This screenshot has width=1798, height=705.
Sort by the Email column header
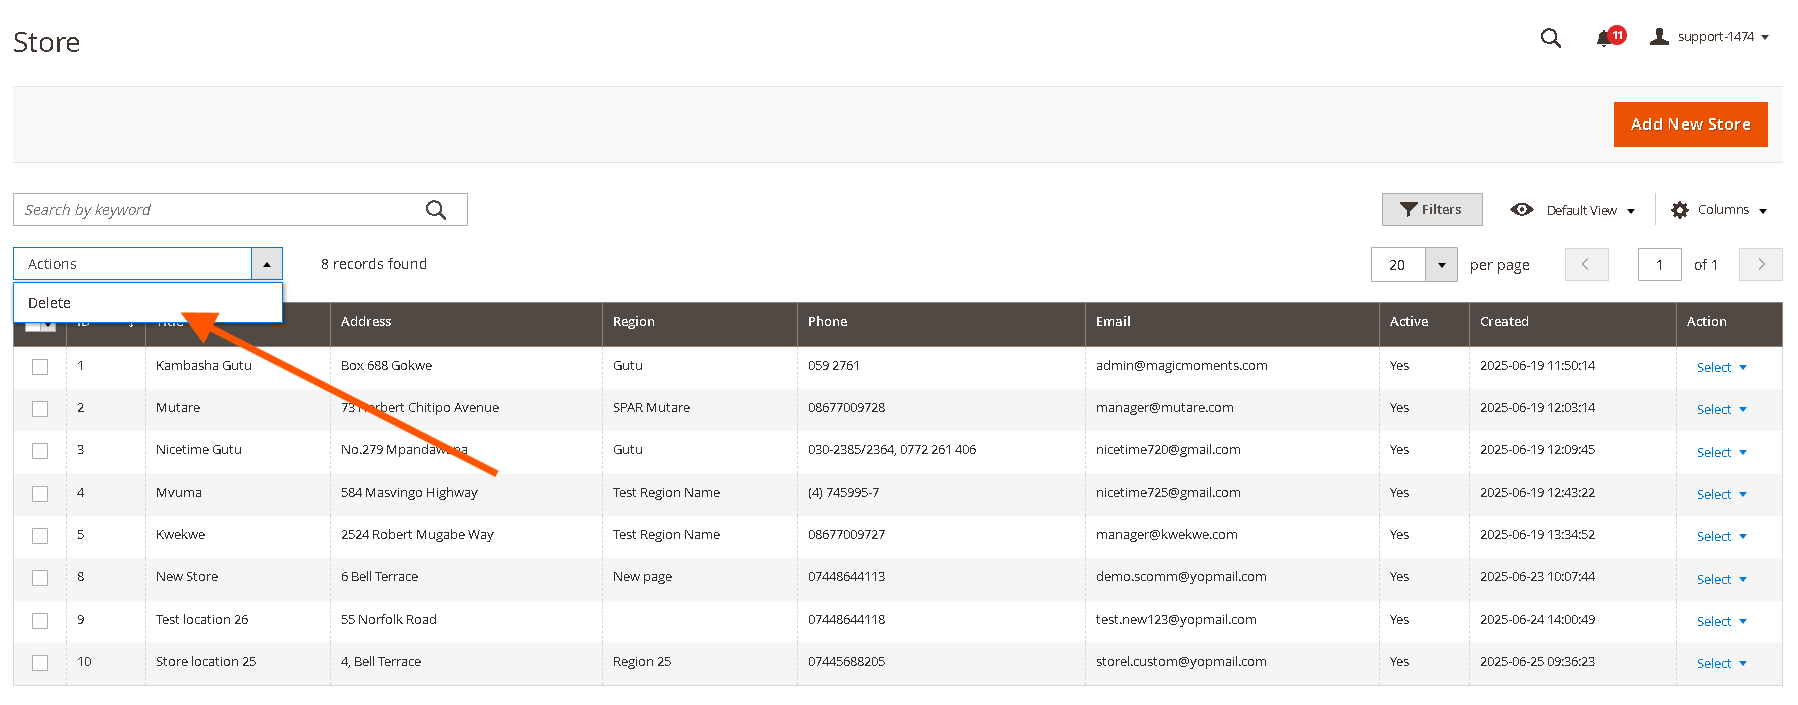pyautogui.click(x=1113, y=322)
